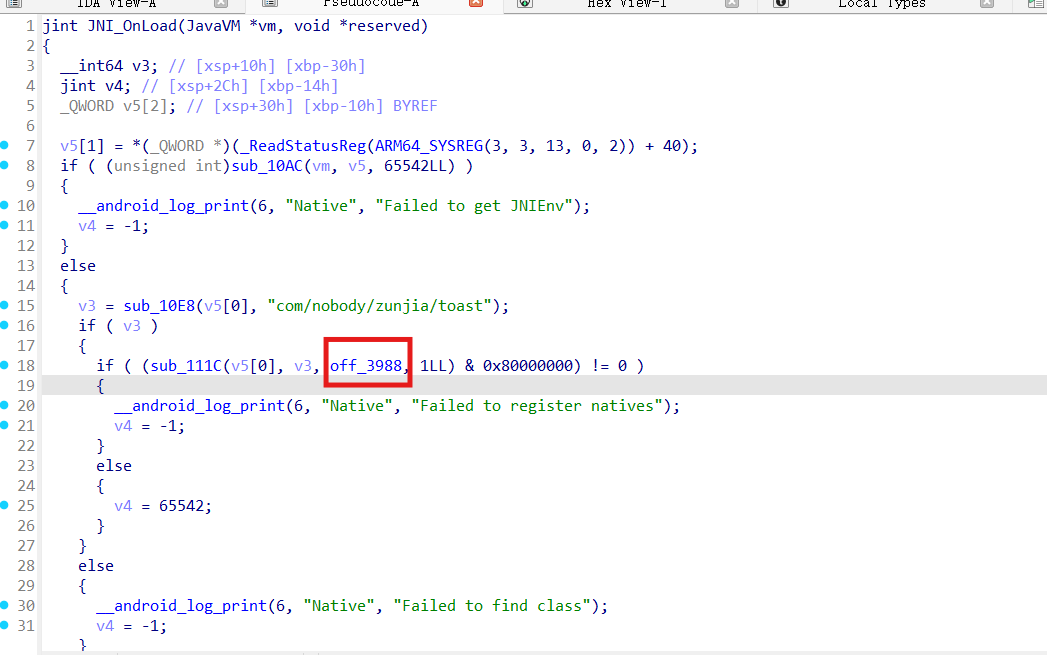Screen dimensions: 1047x655
Task: Toggle breakpoint dot on line 25
Action: pos(5,506)
